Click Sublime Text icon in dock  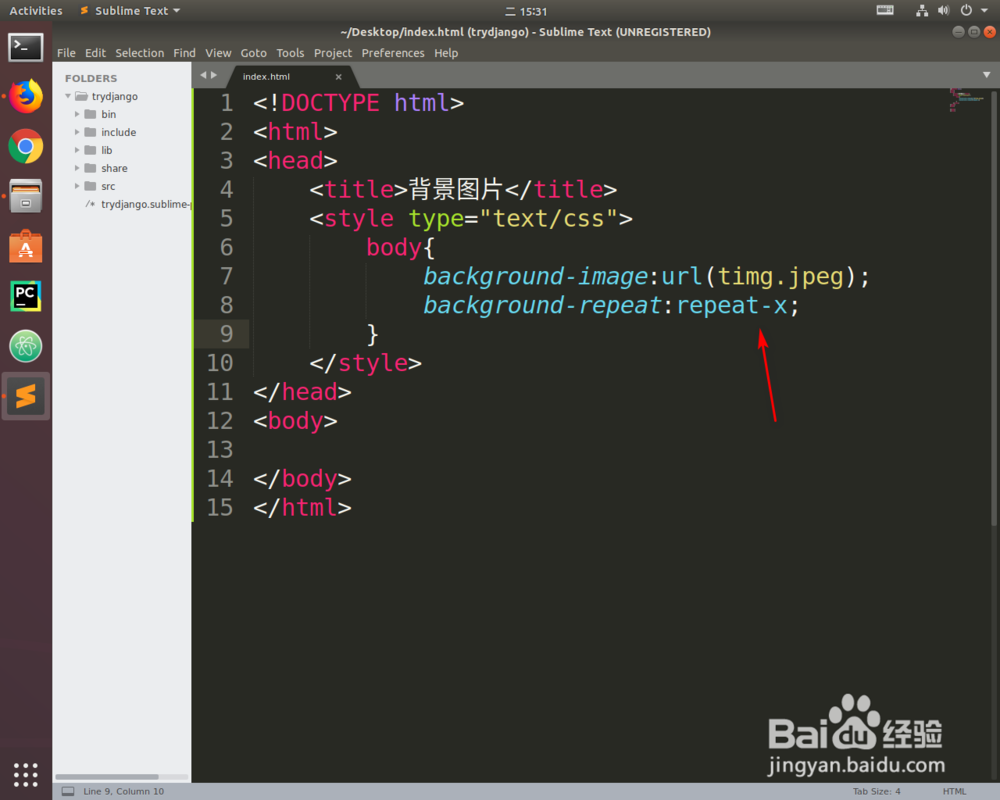26,396
